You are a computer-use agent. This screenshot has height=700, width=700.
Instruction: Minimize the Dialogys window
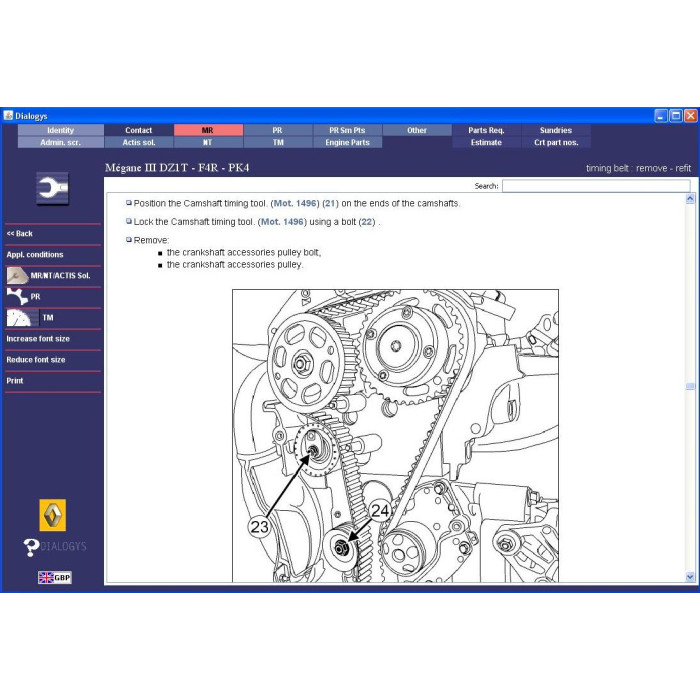point(661,116)
